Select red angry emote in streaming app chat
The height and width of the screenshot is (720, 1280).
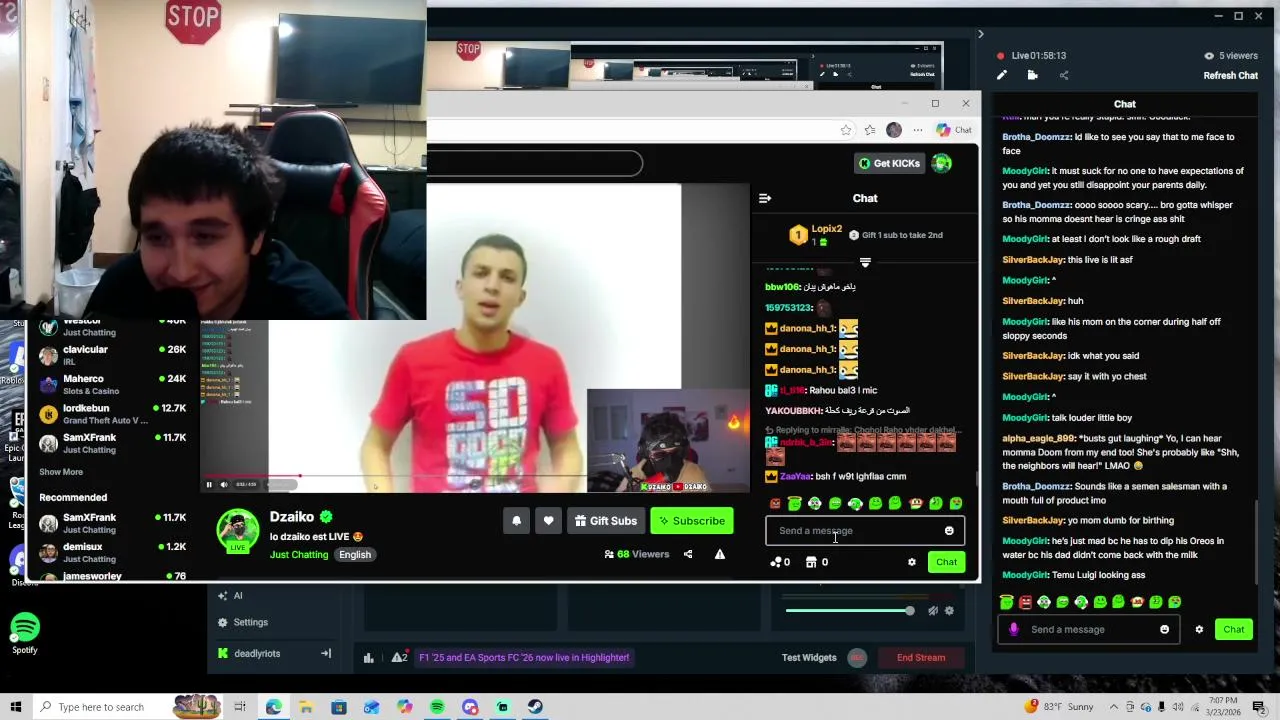pyautogui.click(x=1025, y=602)
